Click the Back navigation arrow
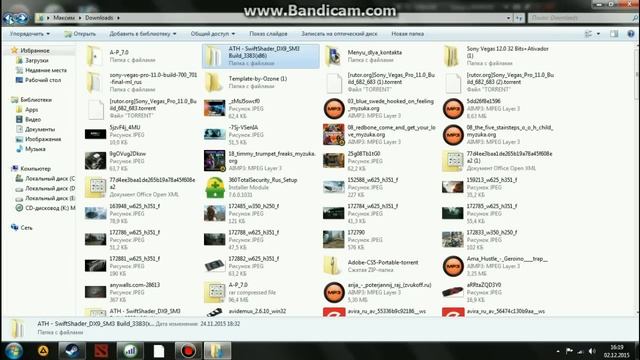 (9, 18)
